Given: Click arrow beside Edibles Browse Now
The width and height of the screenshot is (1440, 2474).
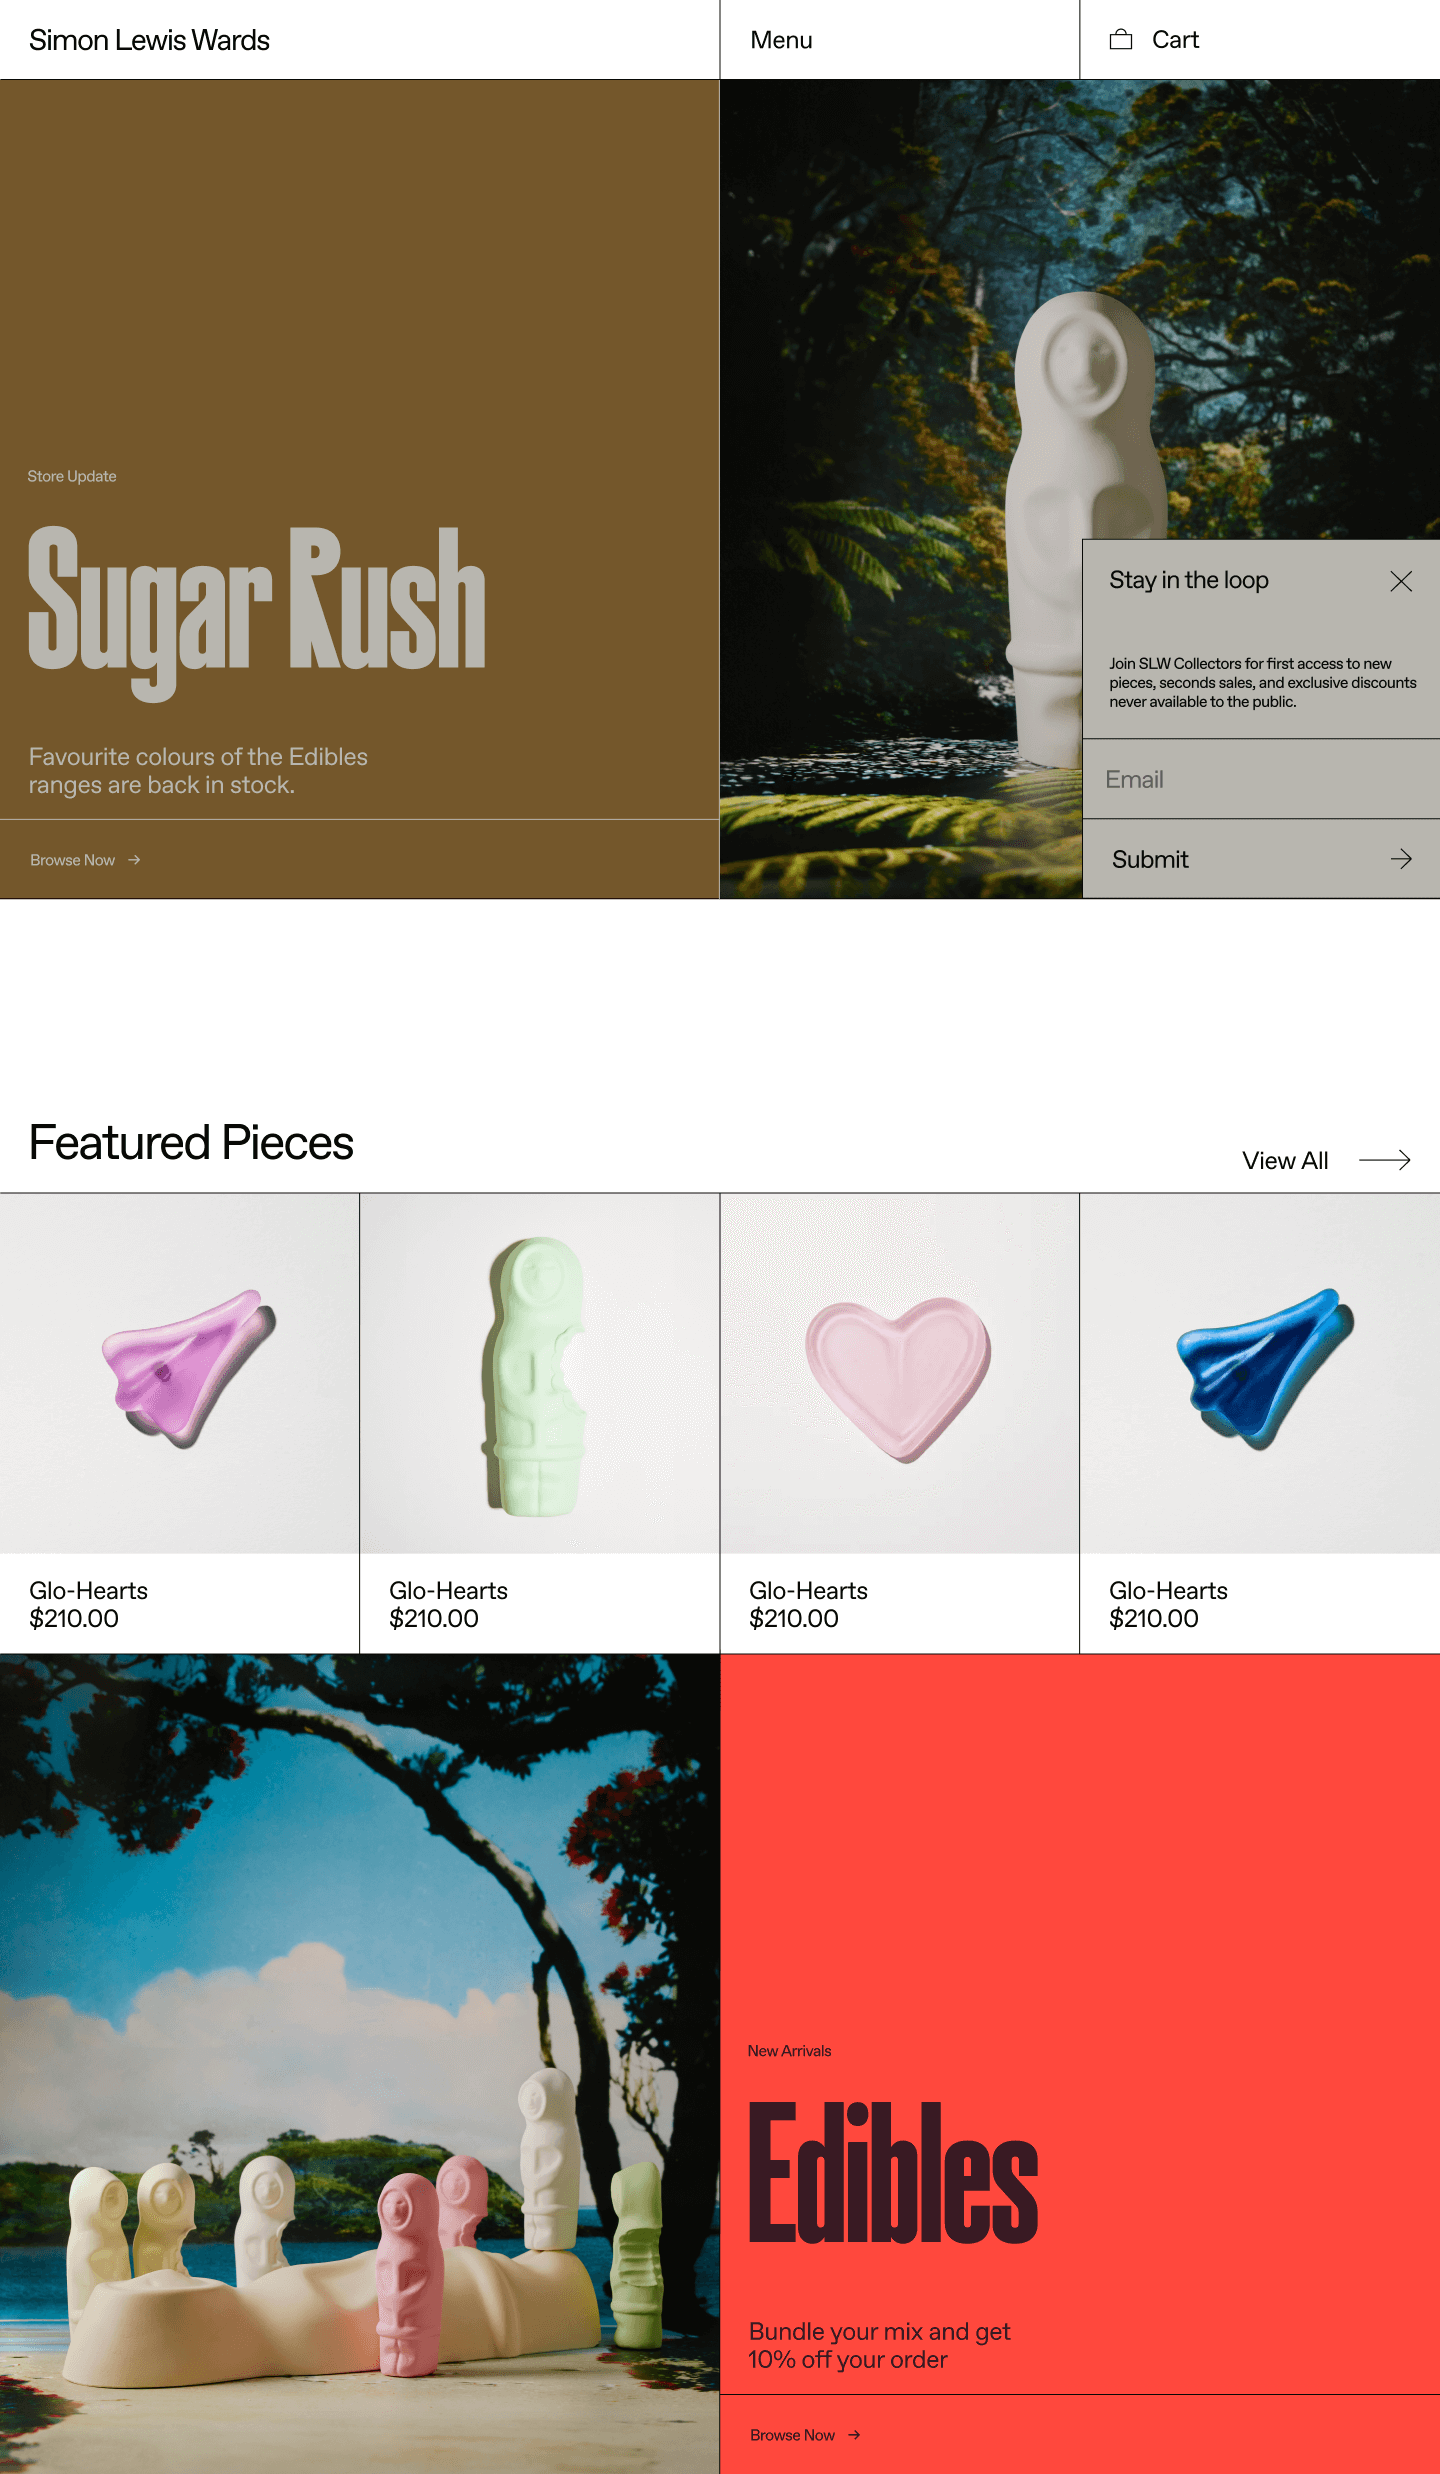Looking at the screenshot, I should [854, 2435].
